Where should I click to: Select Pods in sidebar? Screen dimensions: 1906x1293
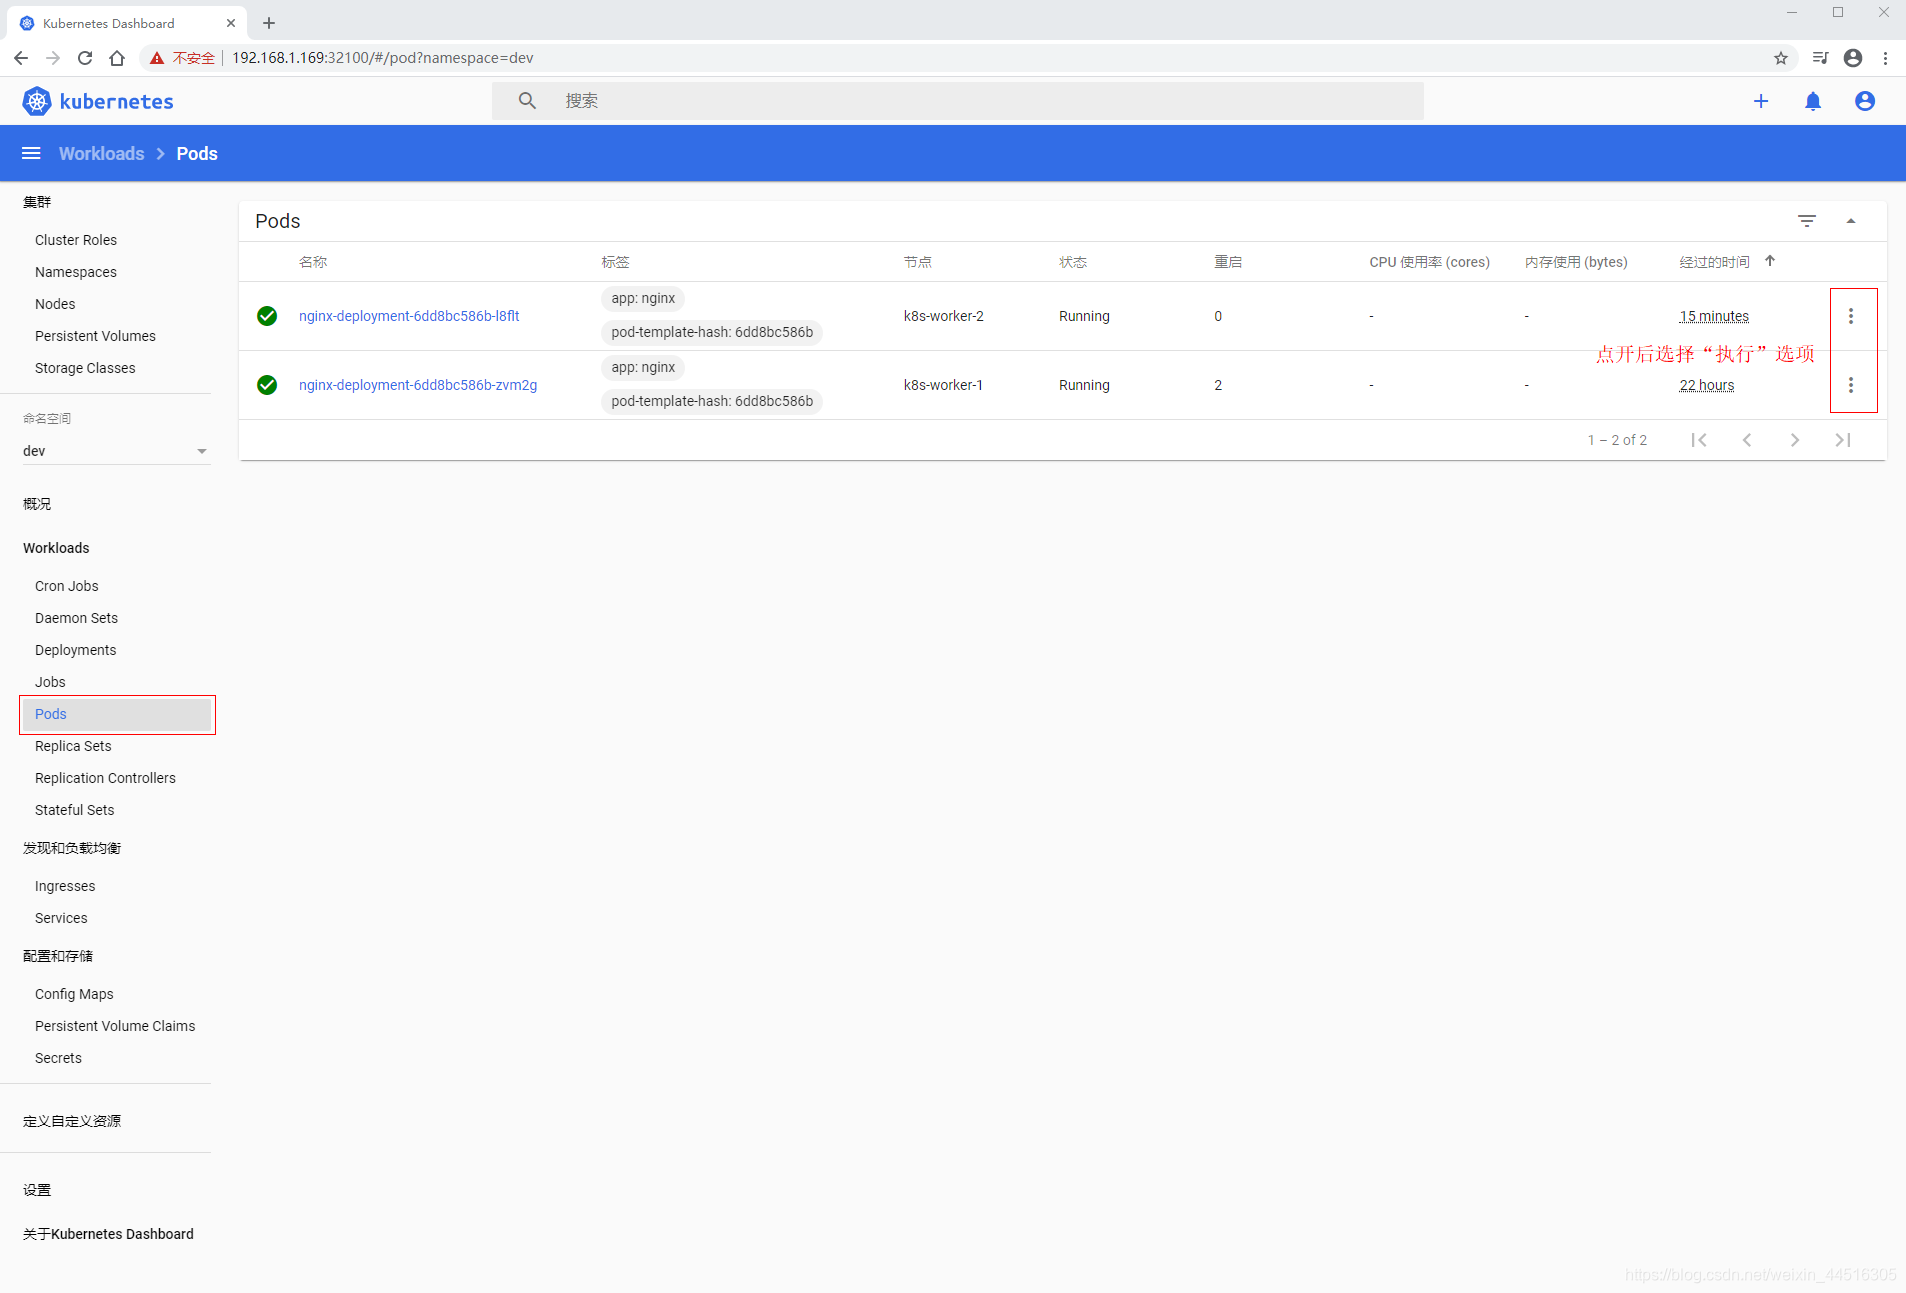point(116,714)
